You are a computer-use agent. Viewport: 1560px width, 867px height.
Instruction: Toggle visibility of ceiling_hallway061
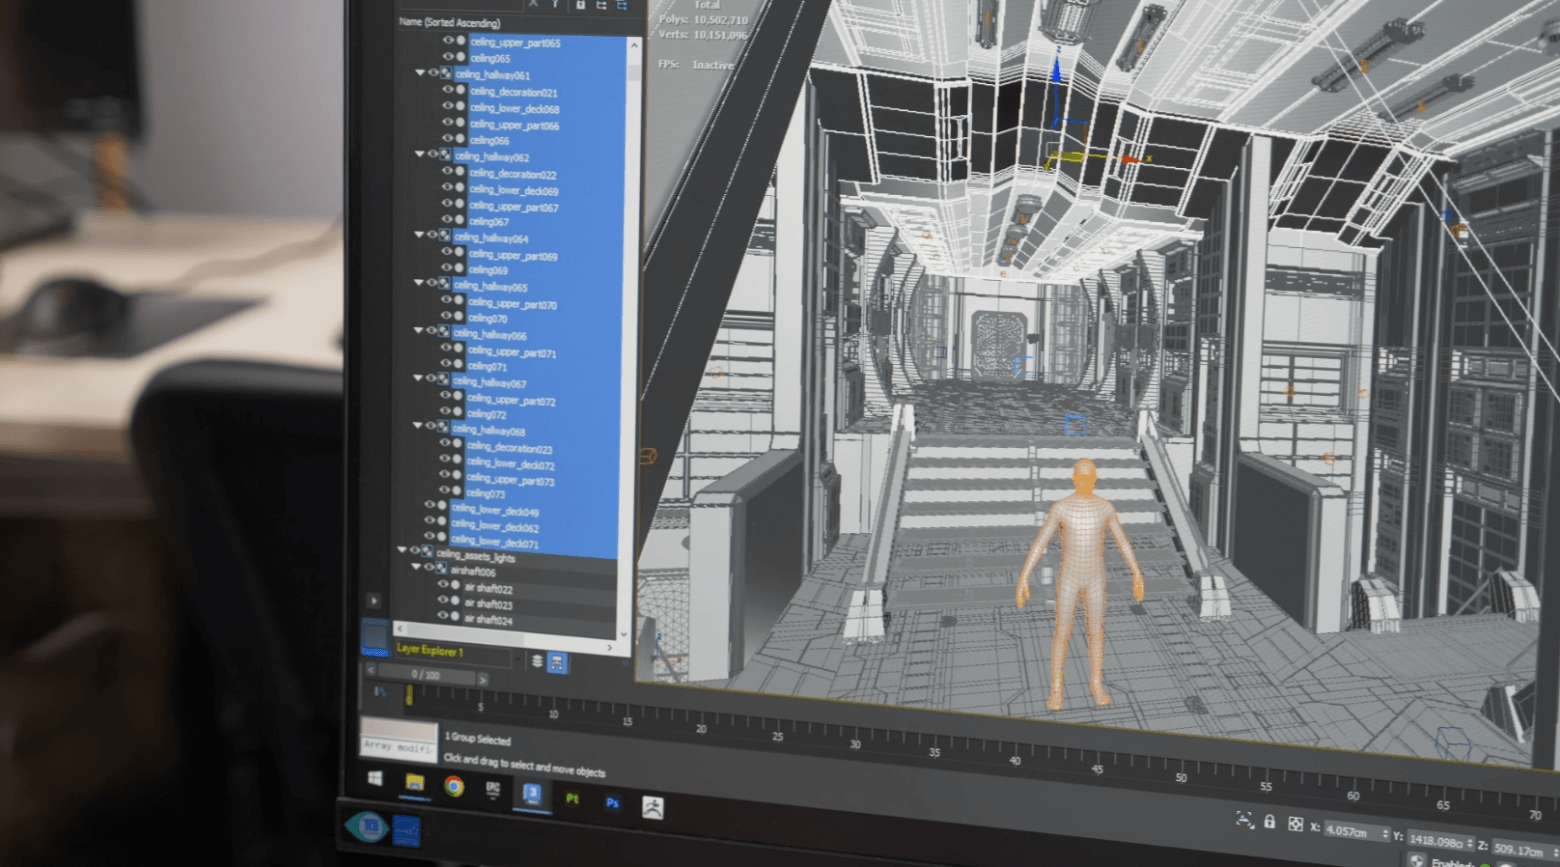[433, 73]
